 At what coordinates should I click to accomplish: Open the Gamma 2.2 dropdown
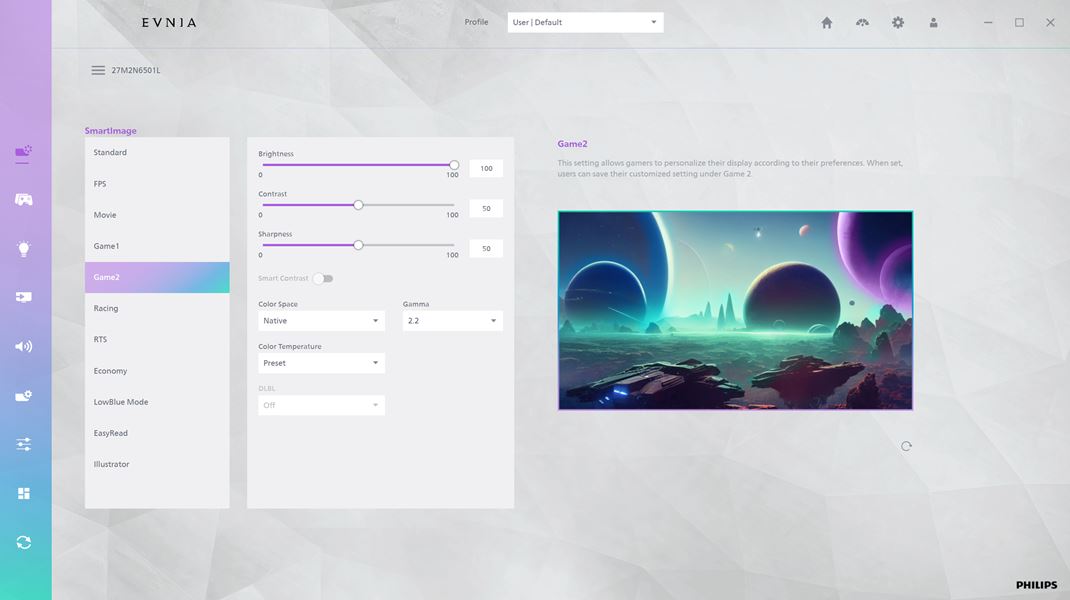(452, 321)
